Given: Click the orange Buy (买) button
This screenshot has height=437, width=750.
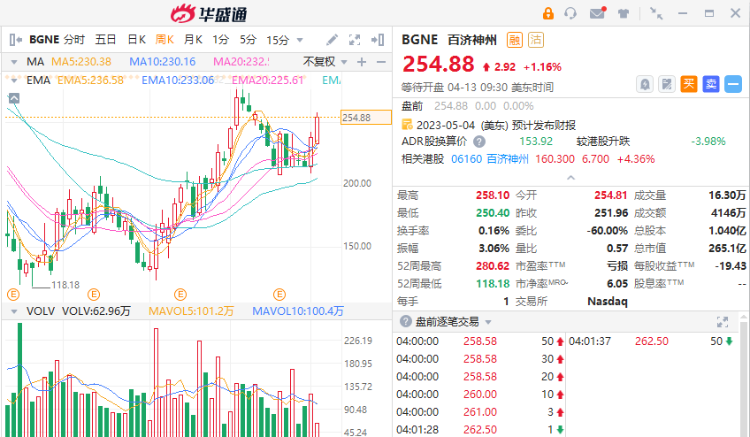Looking at the screenshot, I should click(689, 84).
